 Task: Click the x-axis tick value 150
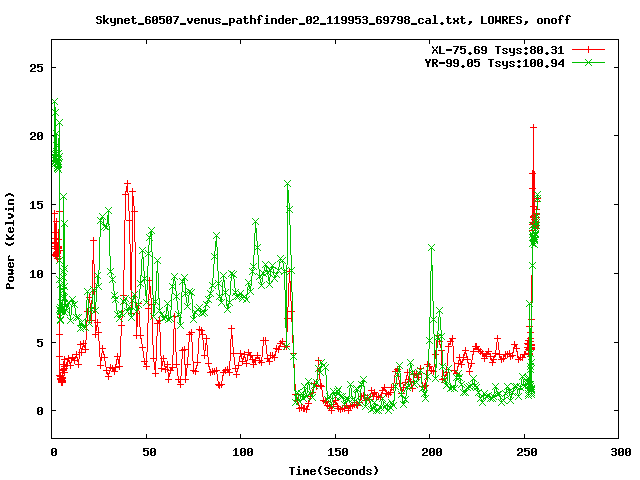[338, 452]
